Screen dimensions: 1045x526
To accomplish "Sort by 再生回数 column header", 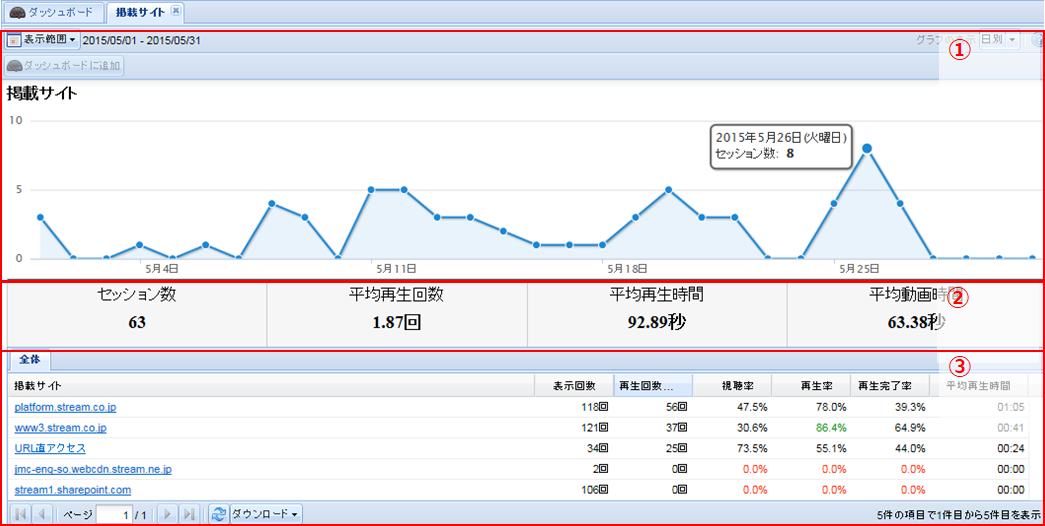I will click(x=651, y=385).
